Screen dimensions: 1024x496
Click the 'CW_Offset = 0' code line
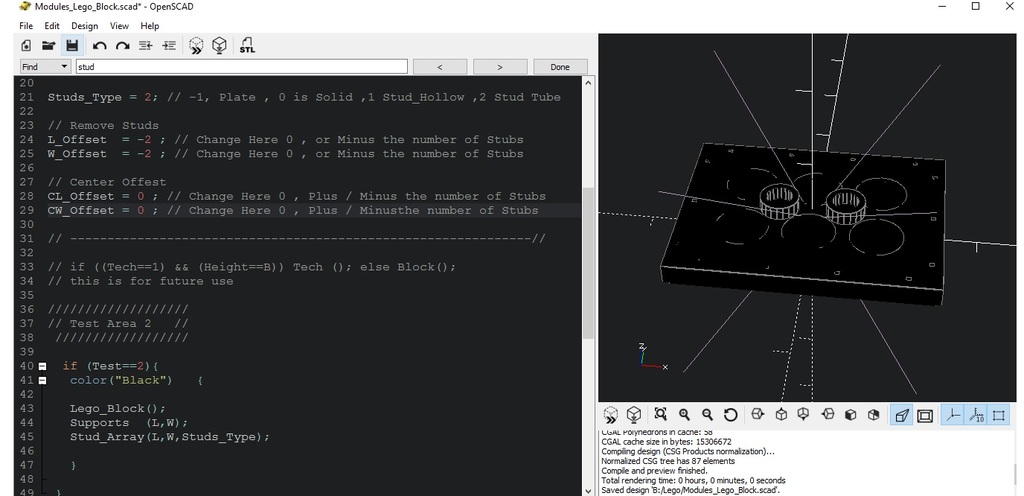click(x=293, y=211)
